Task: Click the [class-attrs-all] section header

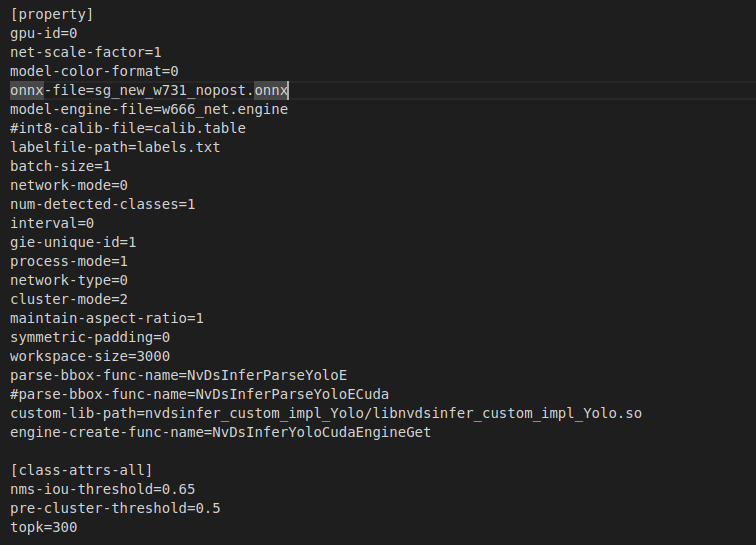Action: (x=81, y=470)
